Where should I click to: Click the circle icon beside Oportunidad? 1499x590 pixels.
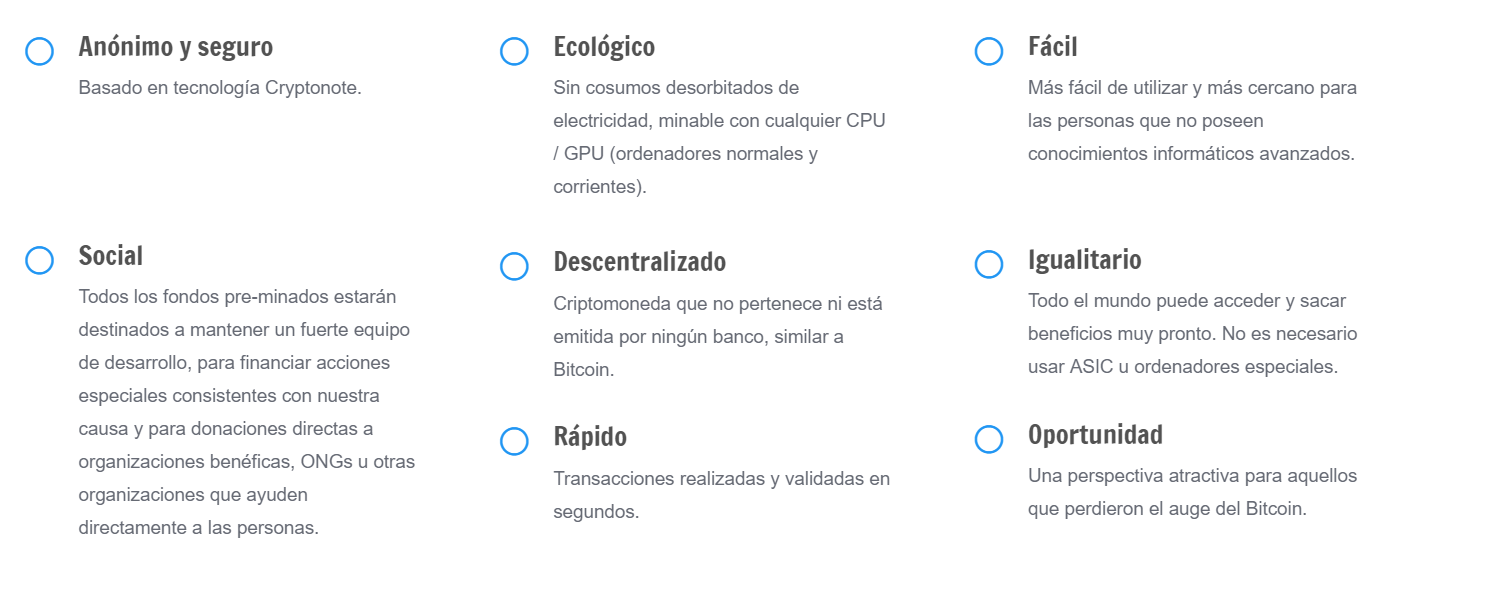click(x=989, y=439)
